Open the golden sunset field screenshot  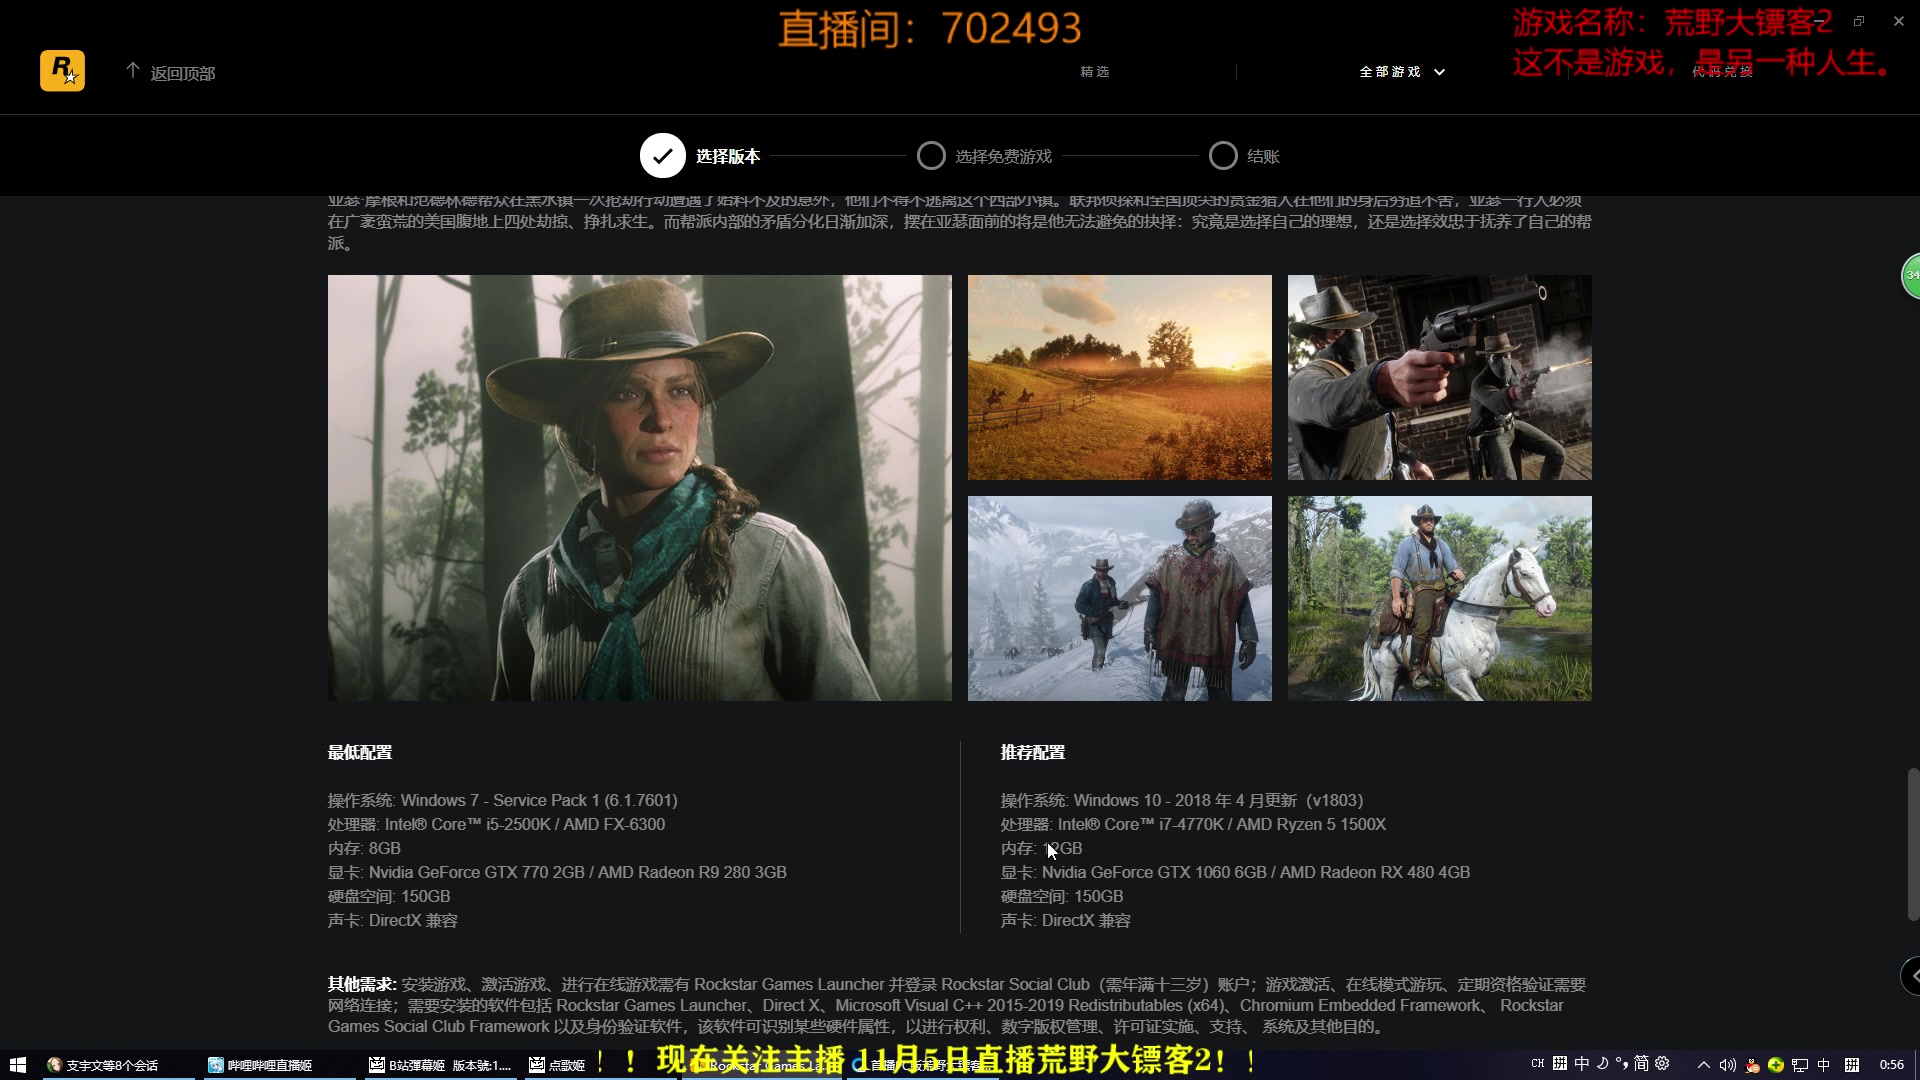point(1119,378)
